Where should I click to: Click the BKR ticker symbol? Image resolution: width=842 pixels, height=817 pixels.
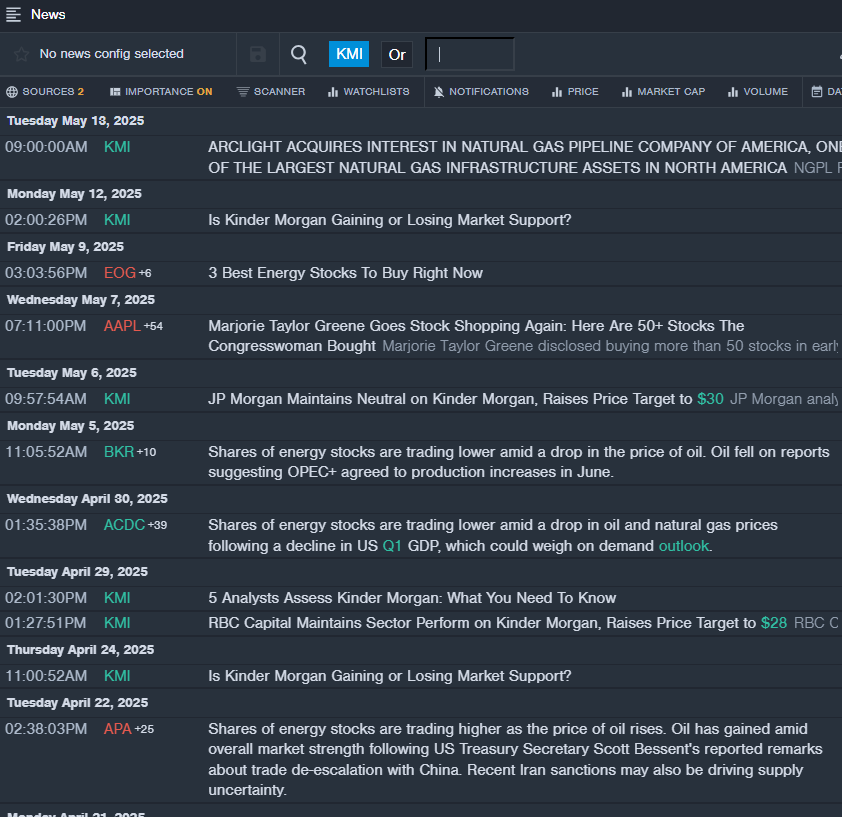point(119,452)
